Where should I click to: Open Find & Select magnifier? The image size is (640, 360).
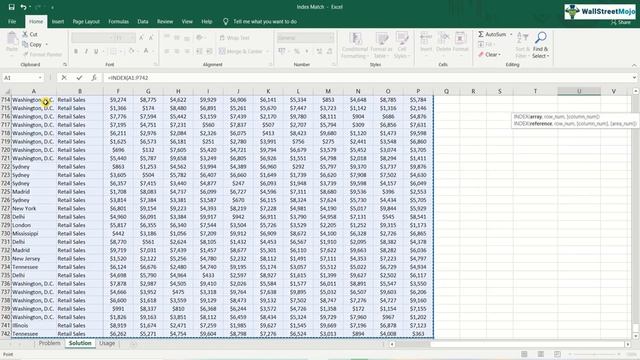pyautogui.click(x=540, y=45)
